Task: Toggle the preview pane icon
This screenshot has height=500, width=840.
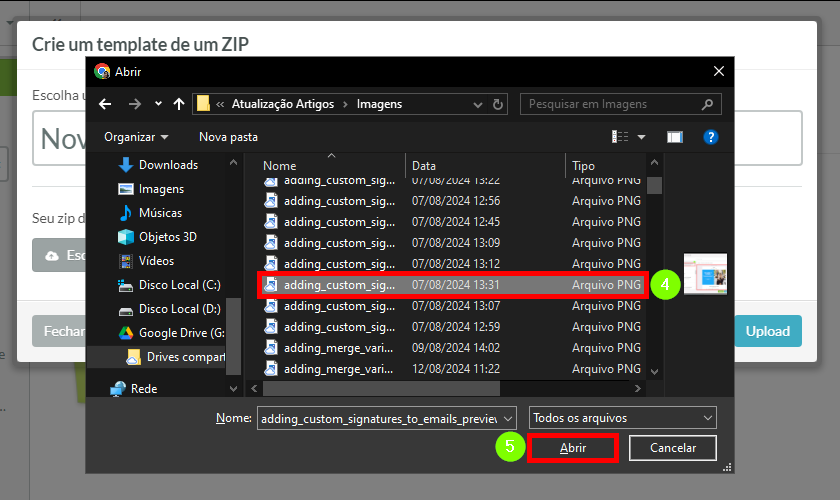Action: pyautogui.click(x=674, y=137)
